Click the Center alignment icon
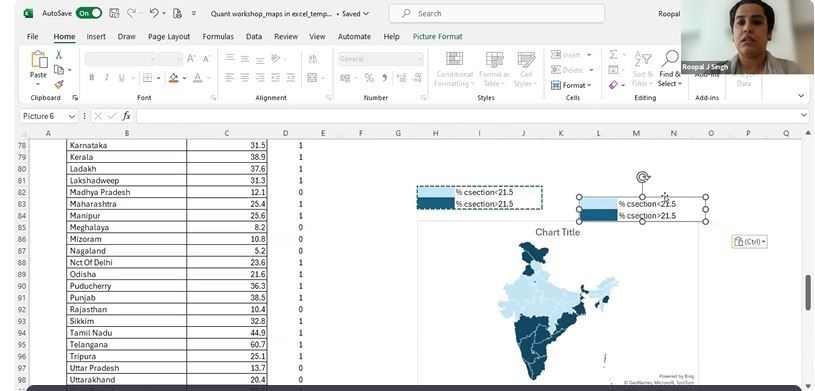The width and height of the screenshot is (815, 391). click(x=245, y=77)
